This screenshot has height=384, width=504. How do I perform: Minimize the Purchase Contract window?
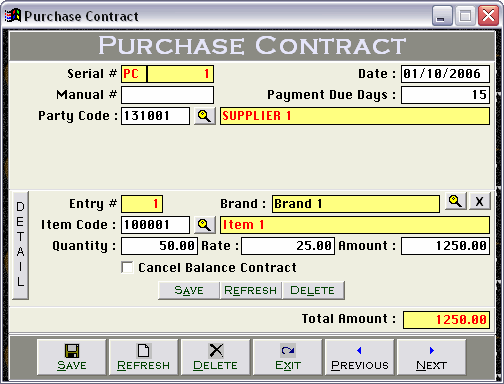[x=442, y=15]
